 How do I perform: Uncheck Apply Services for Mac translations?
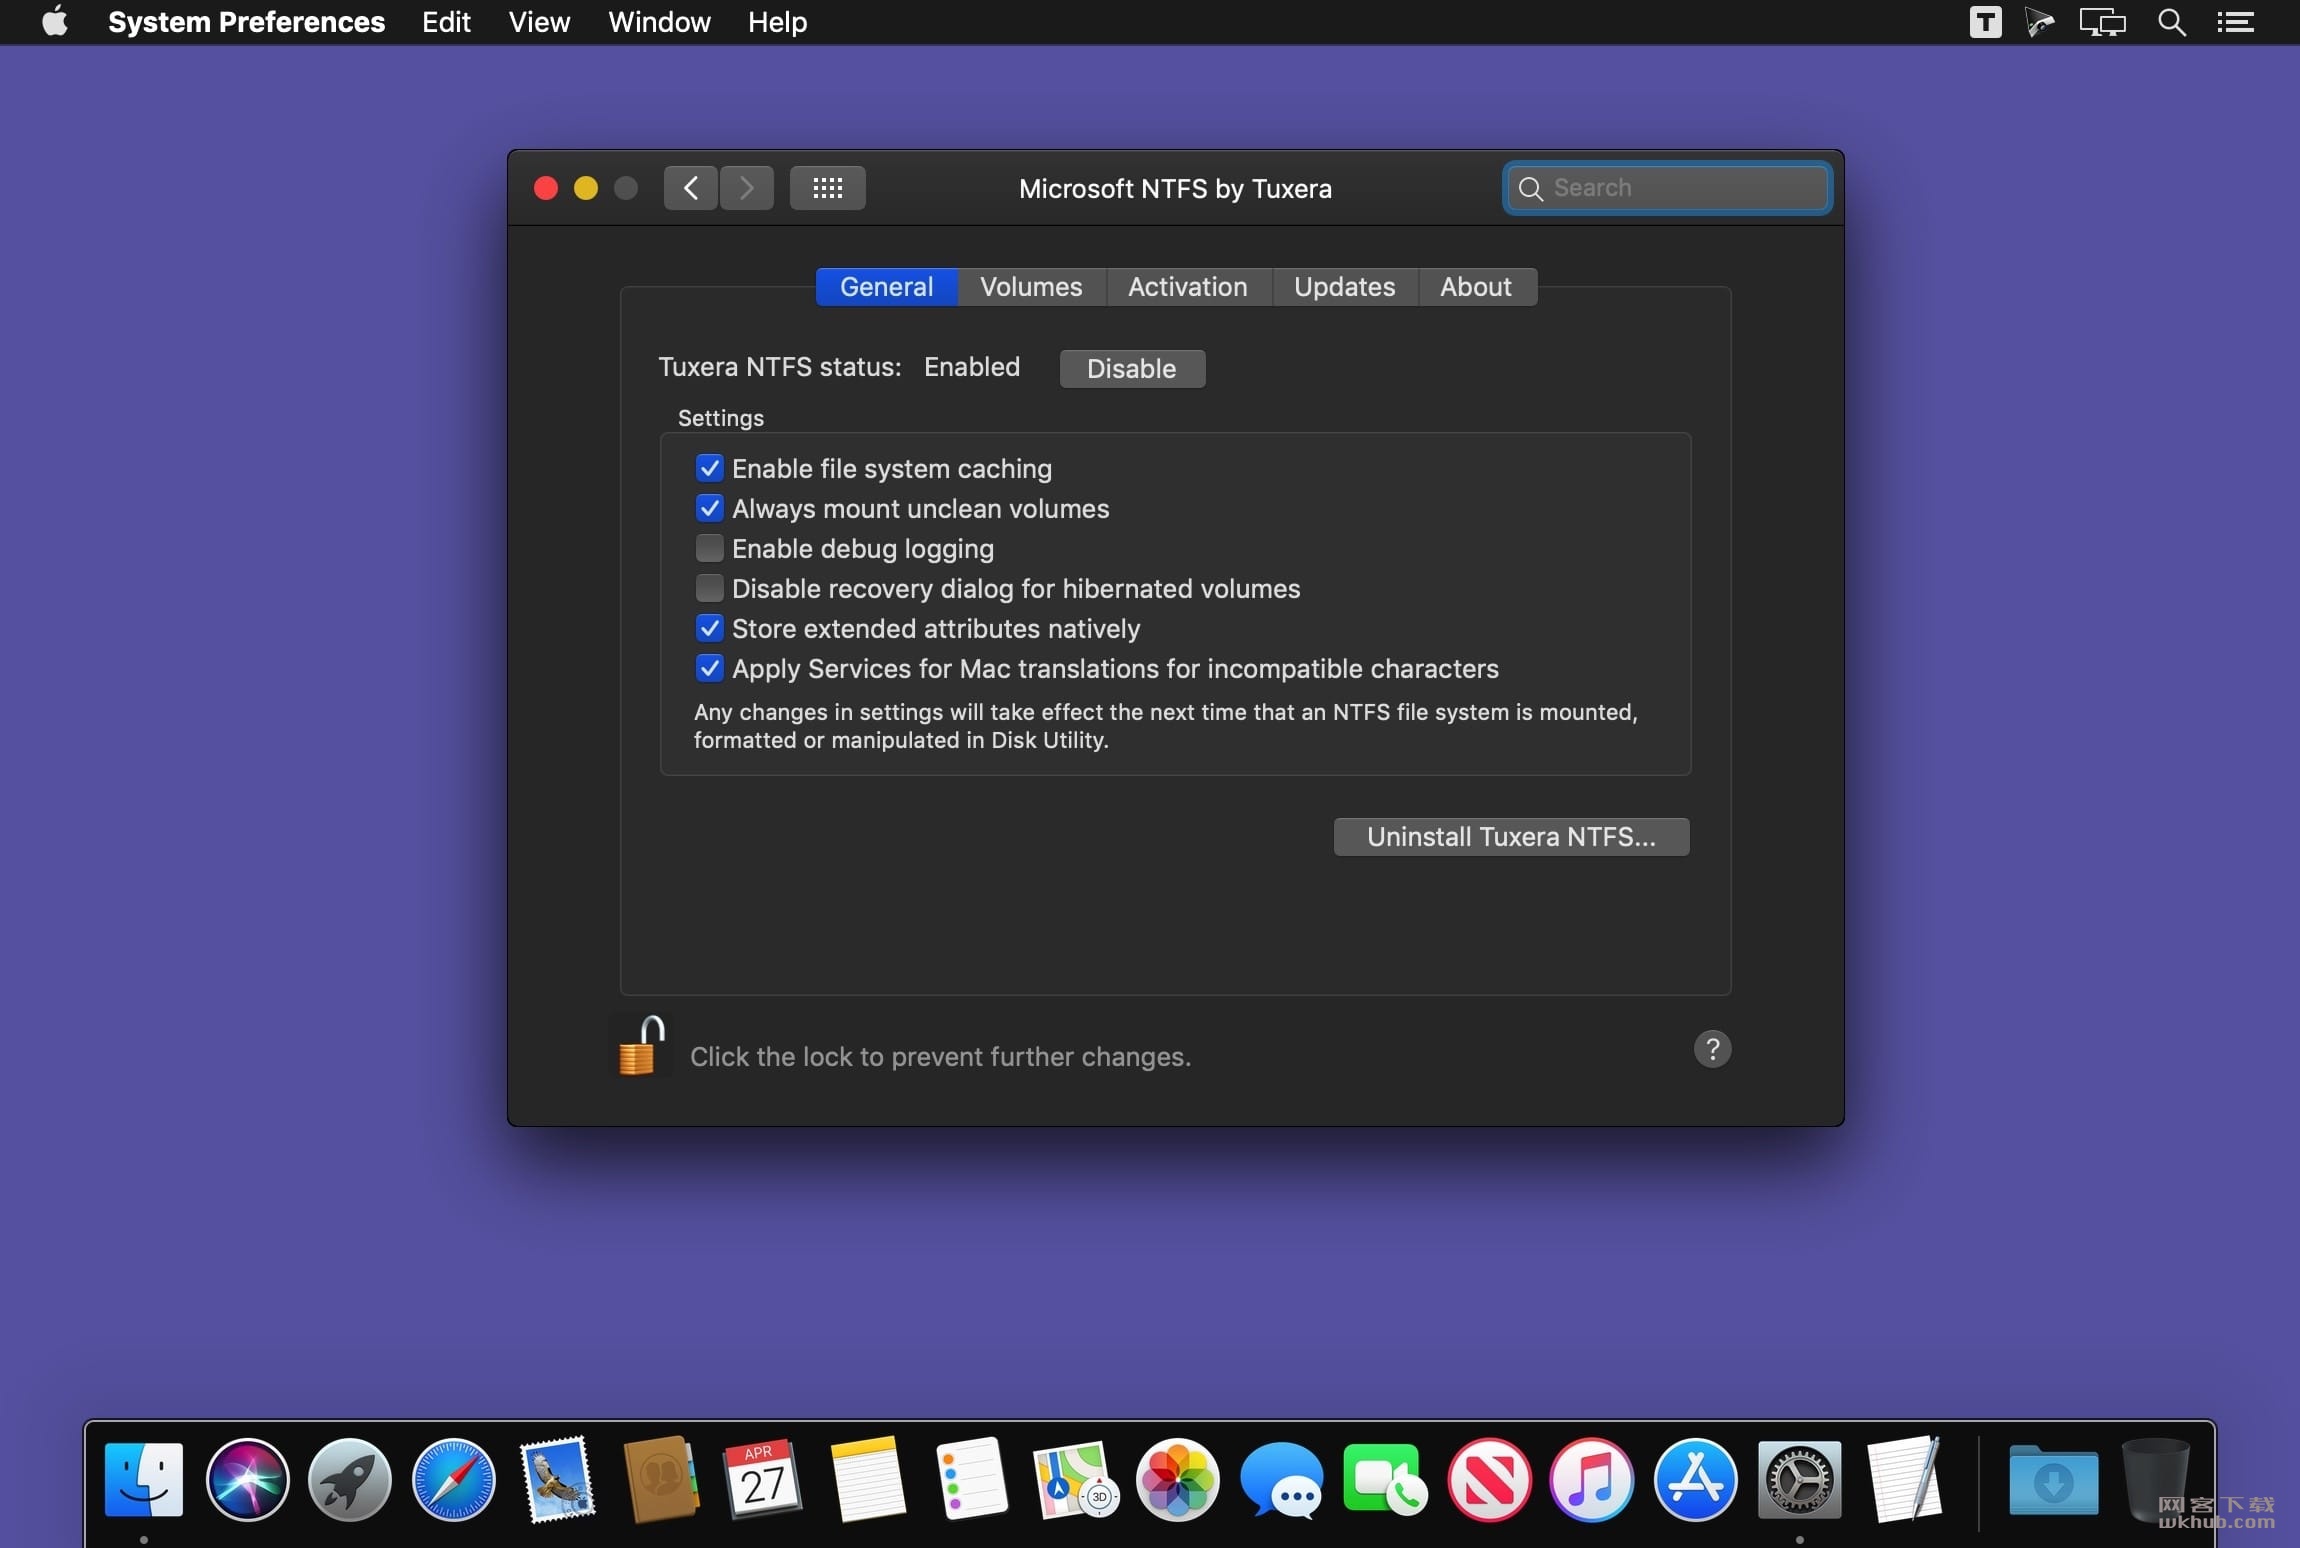tap(709, 668)
